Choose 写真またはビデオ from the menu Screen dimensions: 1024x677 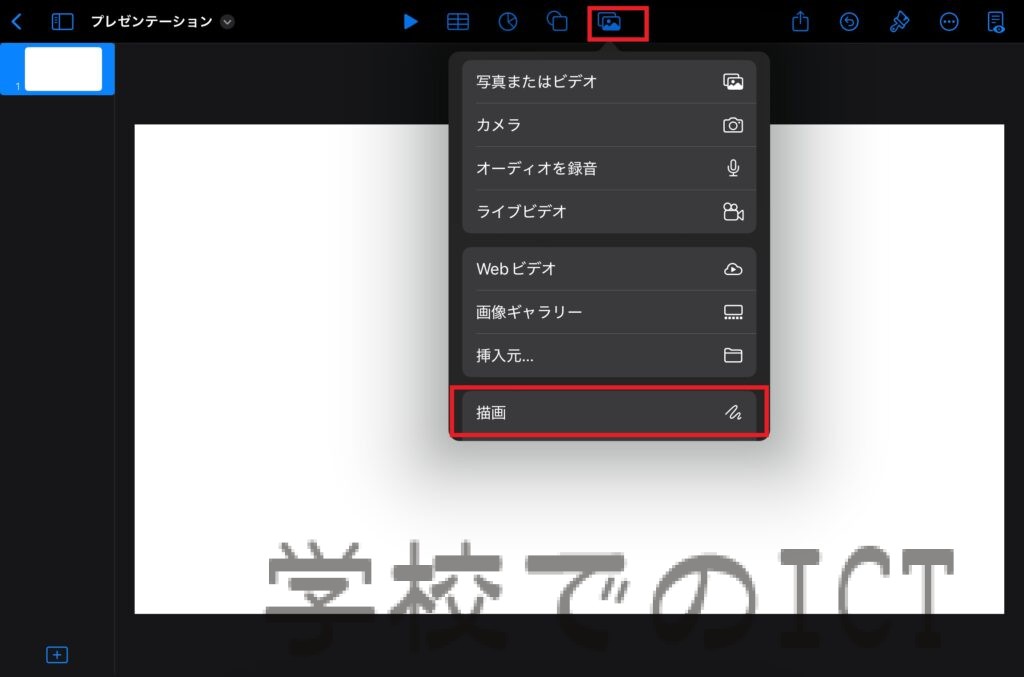click(609, 82)
